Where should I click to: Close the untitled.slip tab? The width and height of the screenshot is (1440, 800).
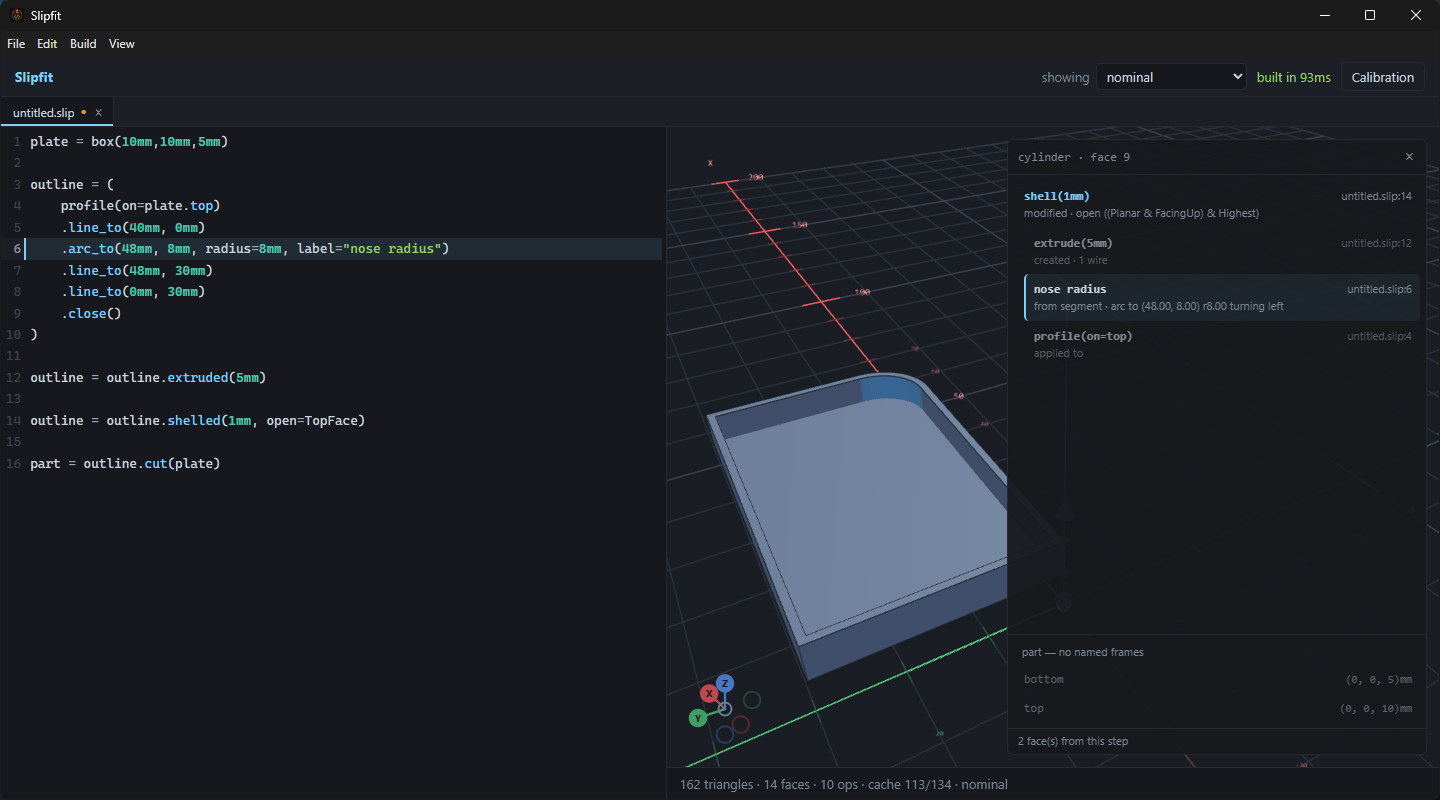(x=98, y=113)
